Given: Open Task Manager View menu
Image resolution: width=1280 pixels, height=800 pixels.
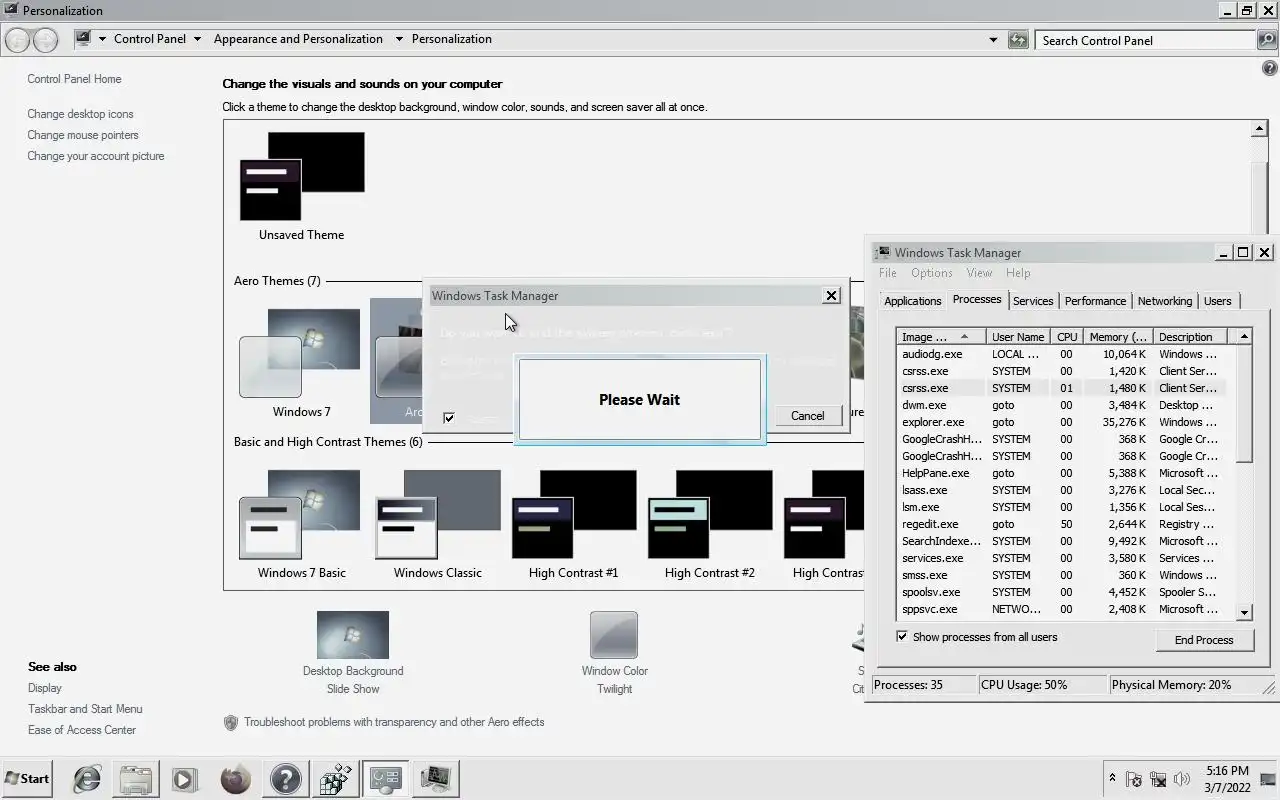Looking at the screenshot, I should (x=979, y=273).
